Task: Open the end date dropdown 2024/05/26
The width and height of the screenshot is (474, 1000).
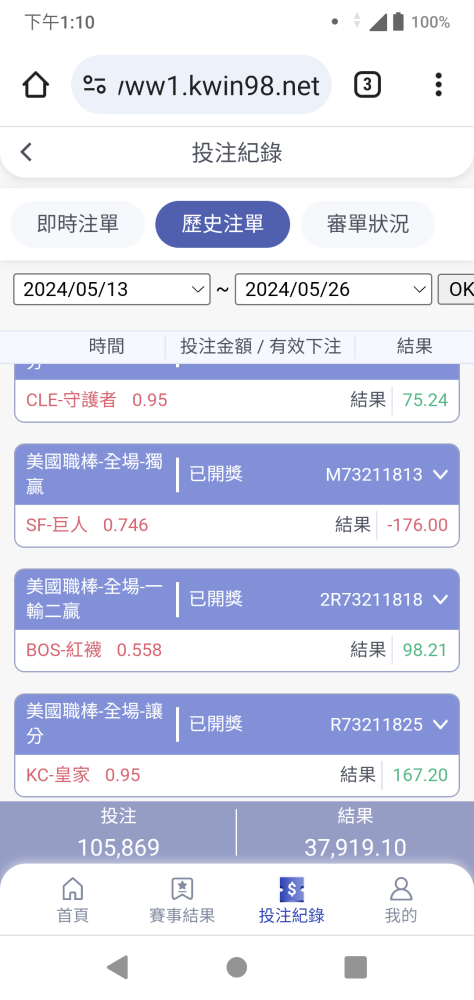Action: [x=334, y=290]
